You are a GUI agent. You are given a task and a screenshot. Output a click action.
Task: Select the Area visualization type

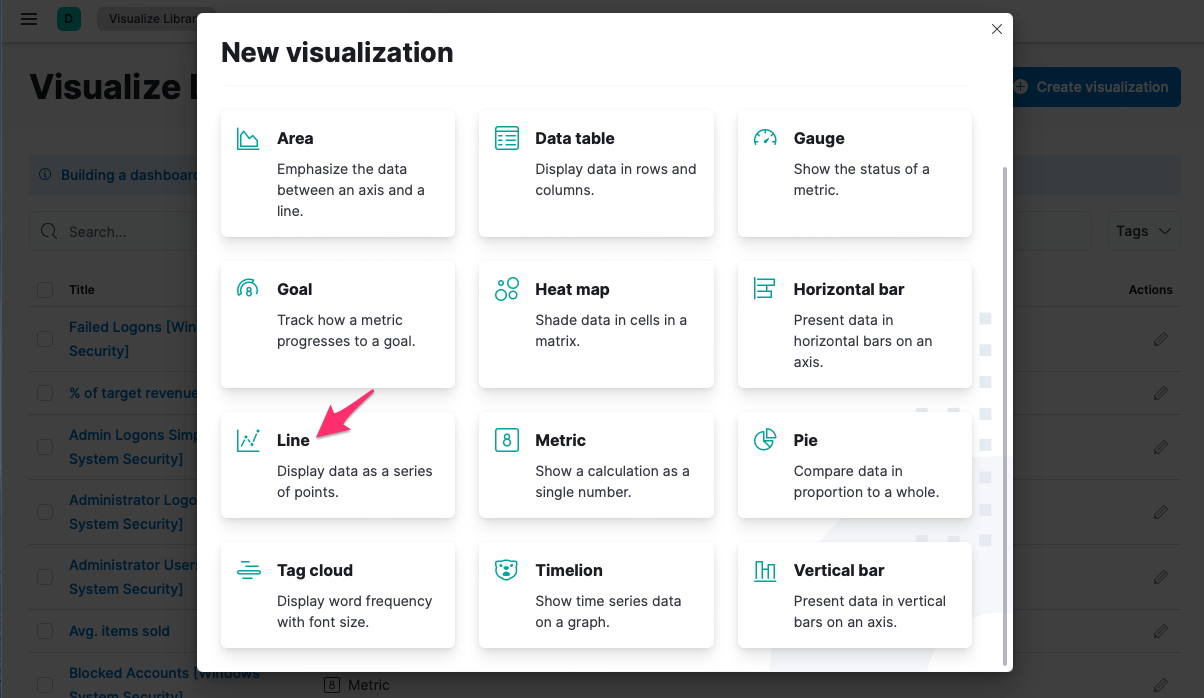tap(337, 173)
